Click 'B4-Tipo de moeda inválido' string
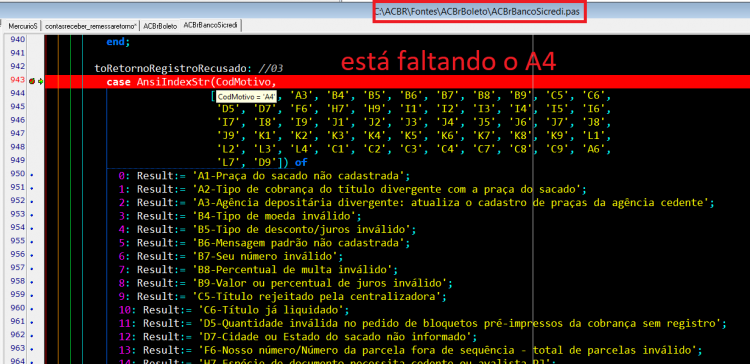Viewport: 750px width, 364px height. click(x=275, y=216)
